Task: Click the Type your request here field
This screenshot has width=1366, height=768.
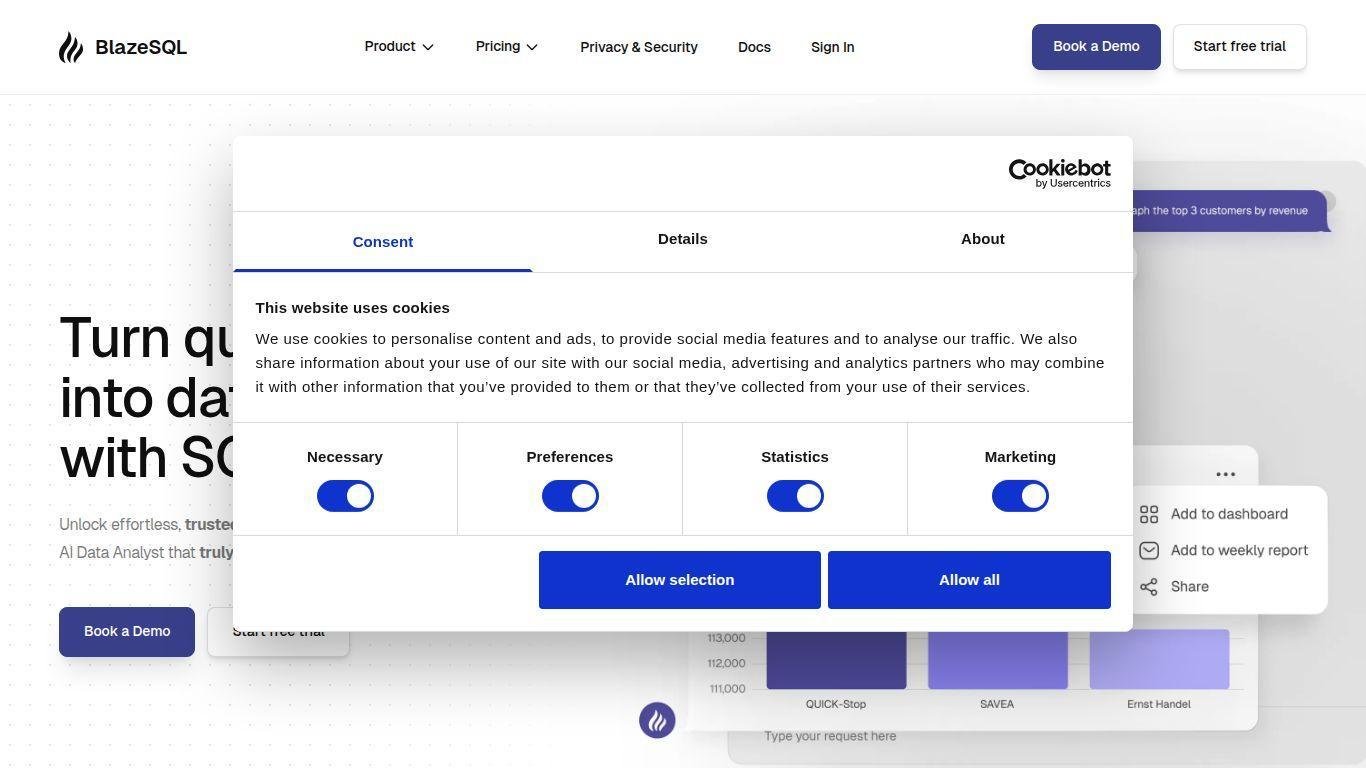Action: (x=830, y=736)
